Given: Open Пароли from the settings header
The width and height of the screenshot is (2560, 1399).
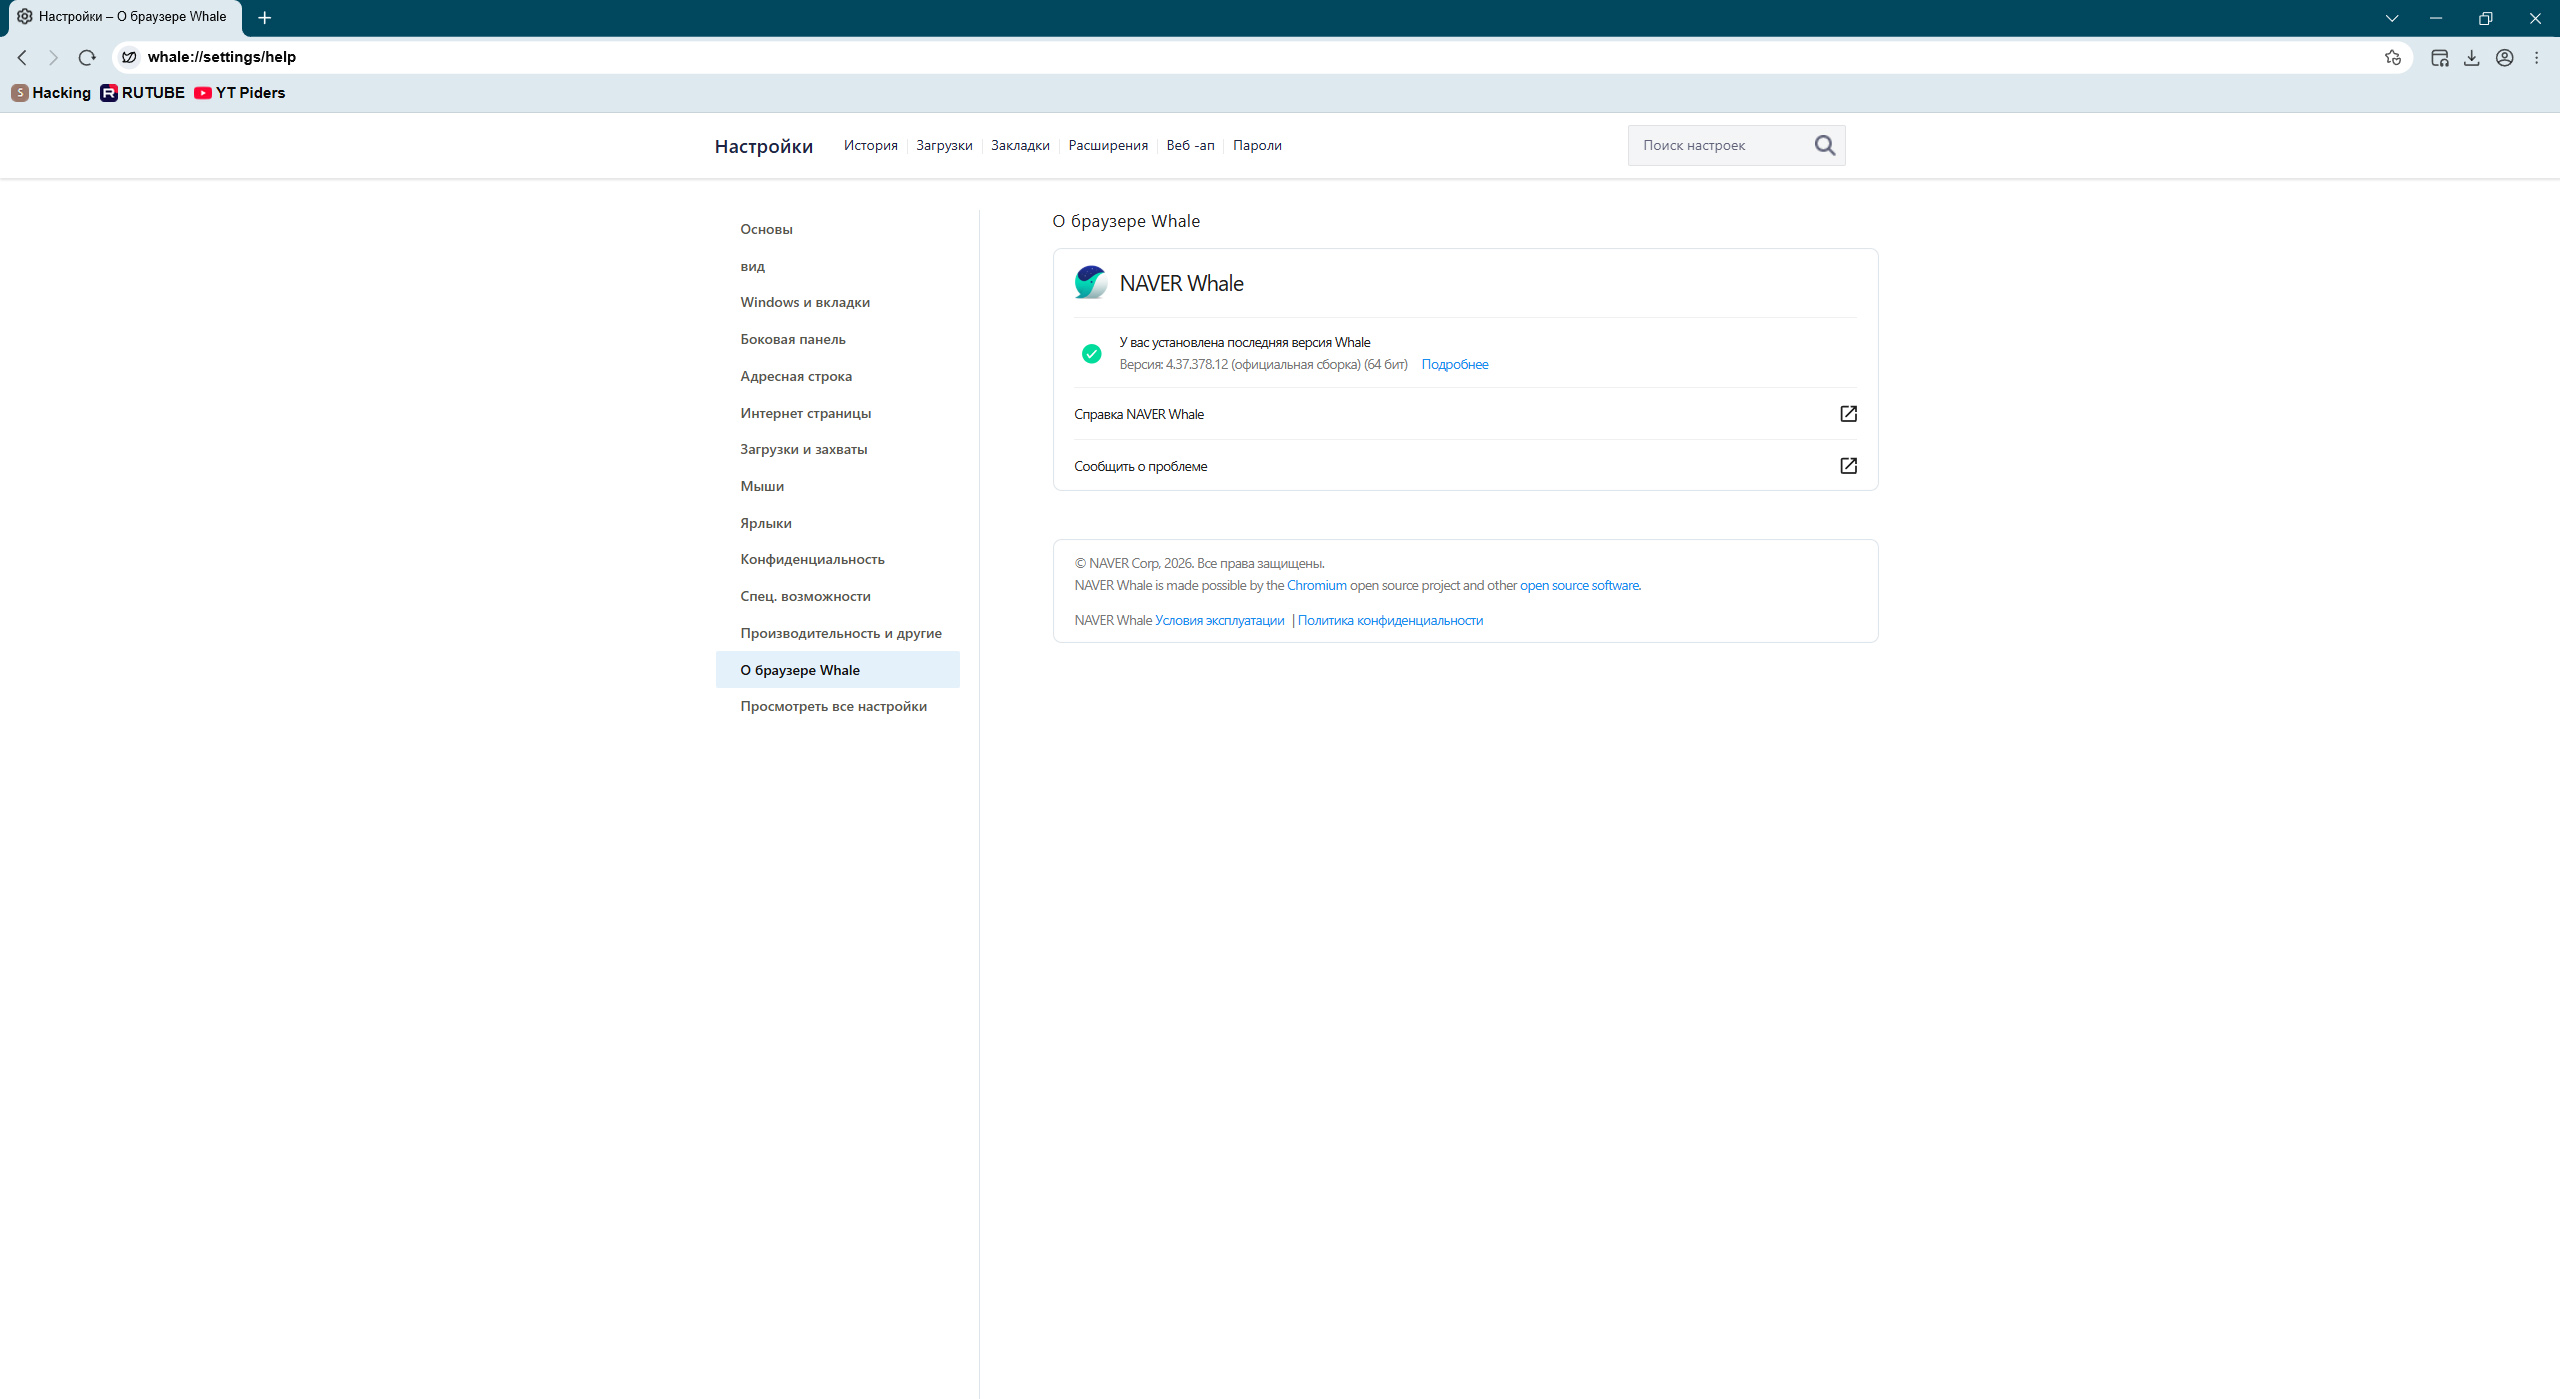Looking at the screenshot, I should click(x=1257, y=145).
